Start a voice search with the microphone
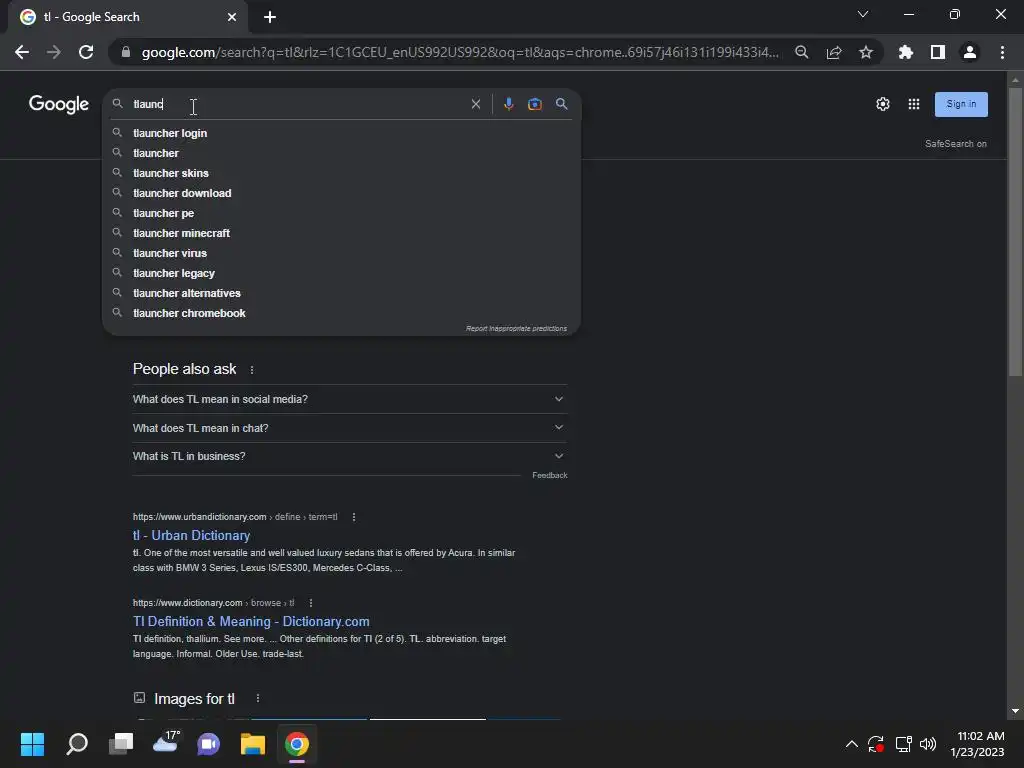This screenshot has height=768, width=1024. (x=508, y=104)
